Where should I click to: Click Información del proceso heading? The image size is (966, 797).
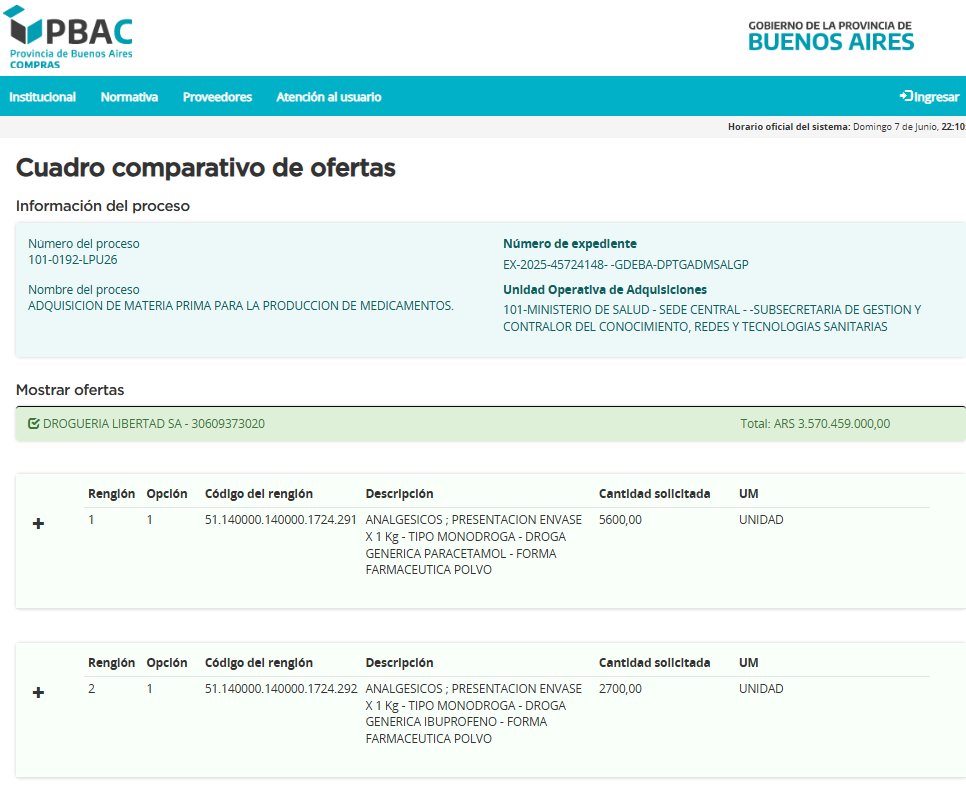[x=103, y=206]
